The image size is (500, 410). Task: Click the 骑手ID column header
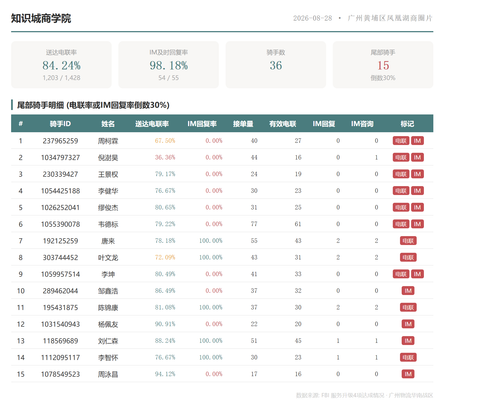pos(60,124)
